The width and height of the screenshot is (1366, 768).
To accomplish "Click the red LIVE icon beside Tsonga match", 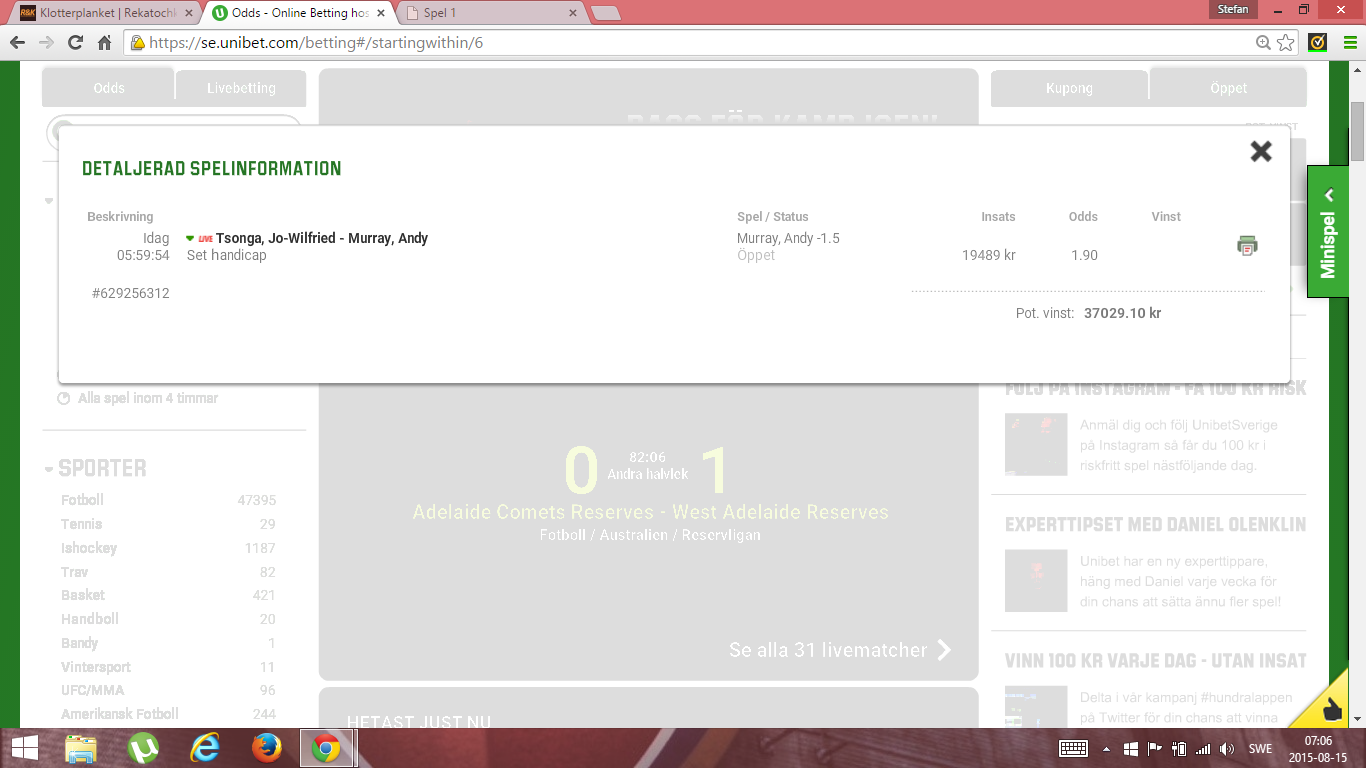I will pos(205,239).
